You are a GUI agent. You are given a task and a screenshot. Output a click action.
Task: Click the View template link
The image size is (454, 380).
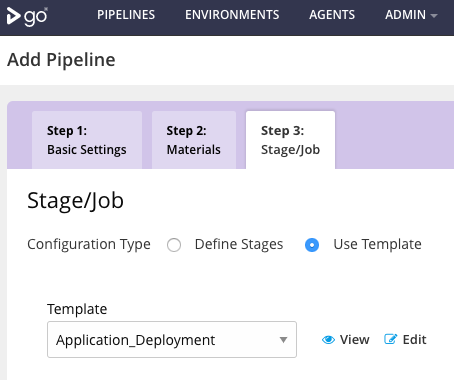pyautogui.click(x=346, y=340)
